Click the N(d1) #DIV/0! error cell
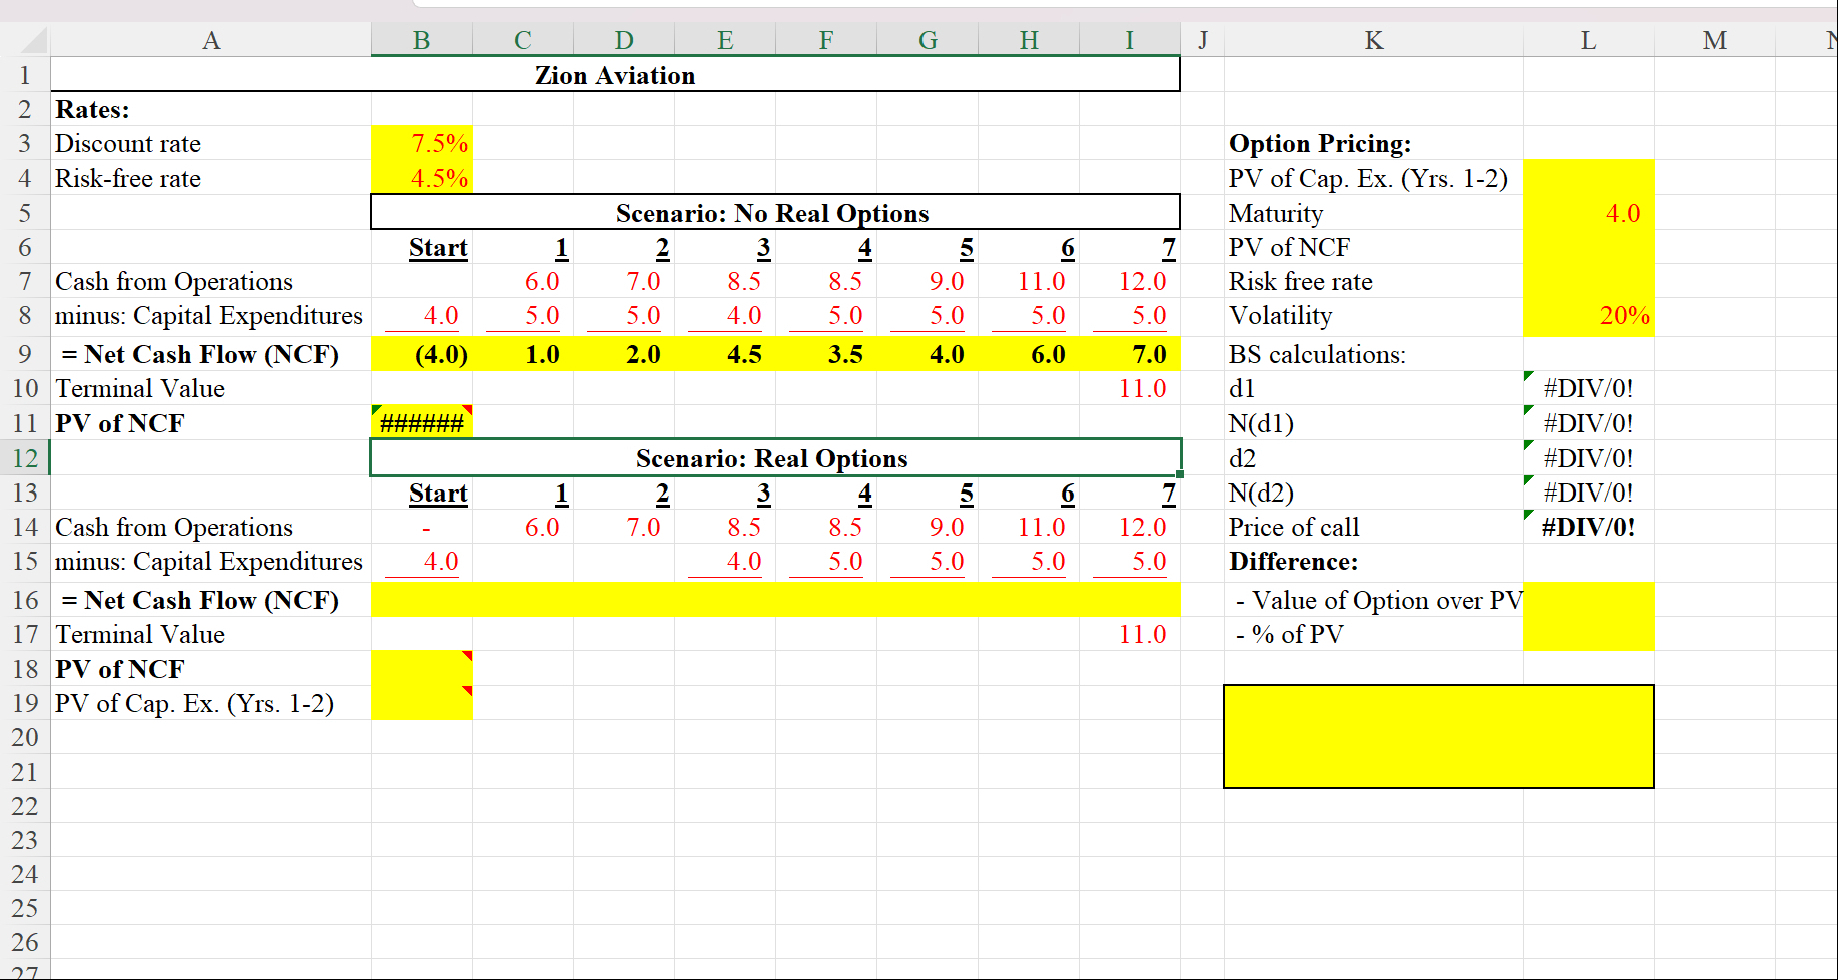This screenshot has height=980, width=1838. [x=1589, y=423]
